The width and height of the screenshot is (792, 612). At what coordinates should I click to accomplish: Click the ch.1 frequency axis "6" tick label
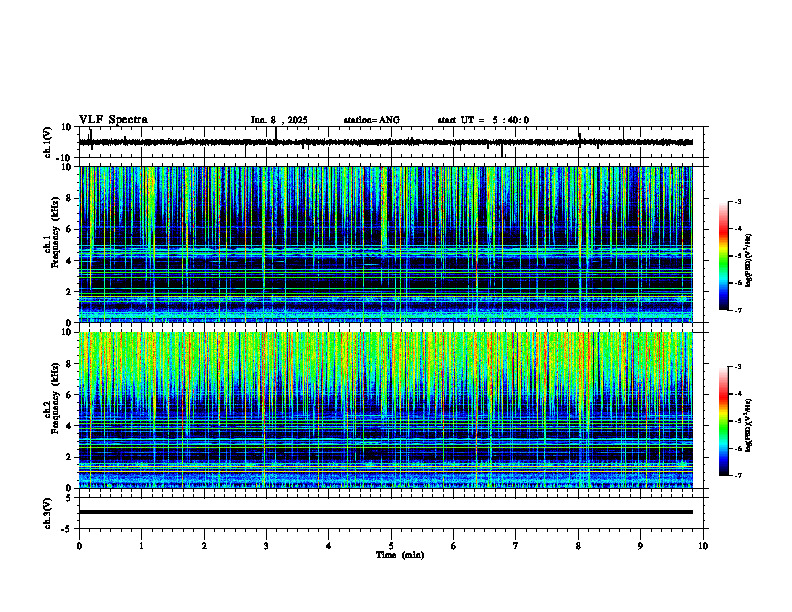[70, 229]
